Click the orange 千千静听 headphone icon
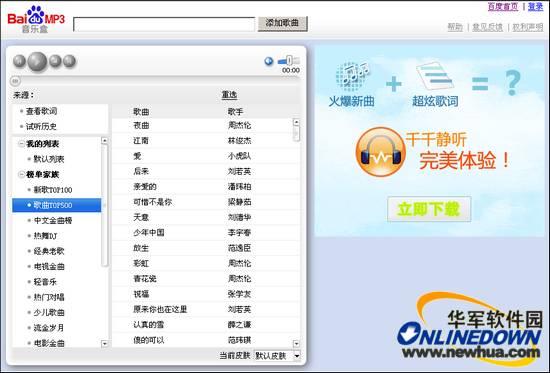550x373 pixels. [381, 152]
